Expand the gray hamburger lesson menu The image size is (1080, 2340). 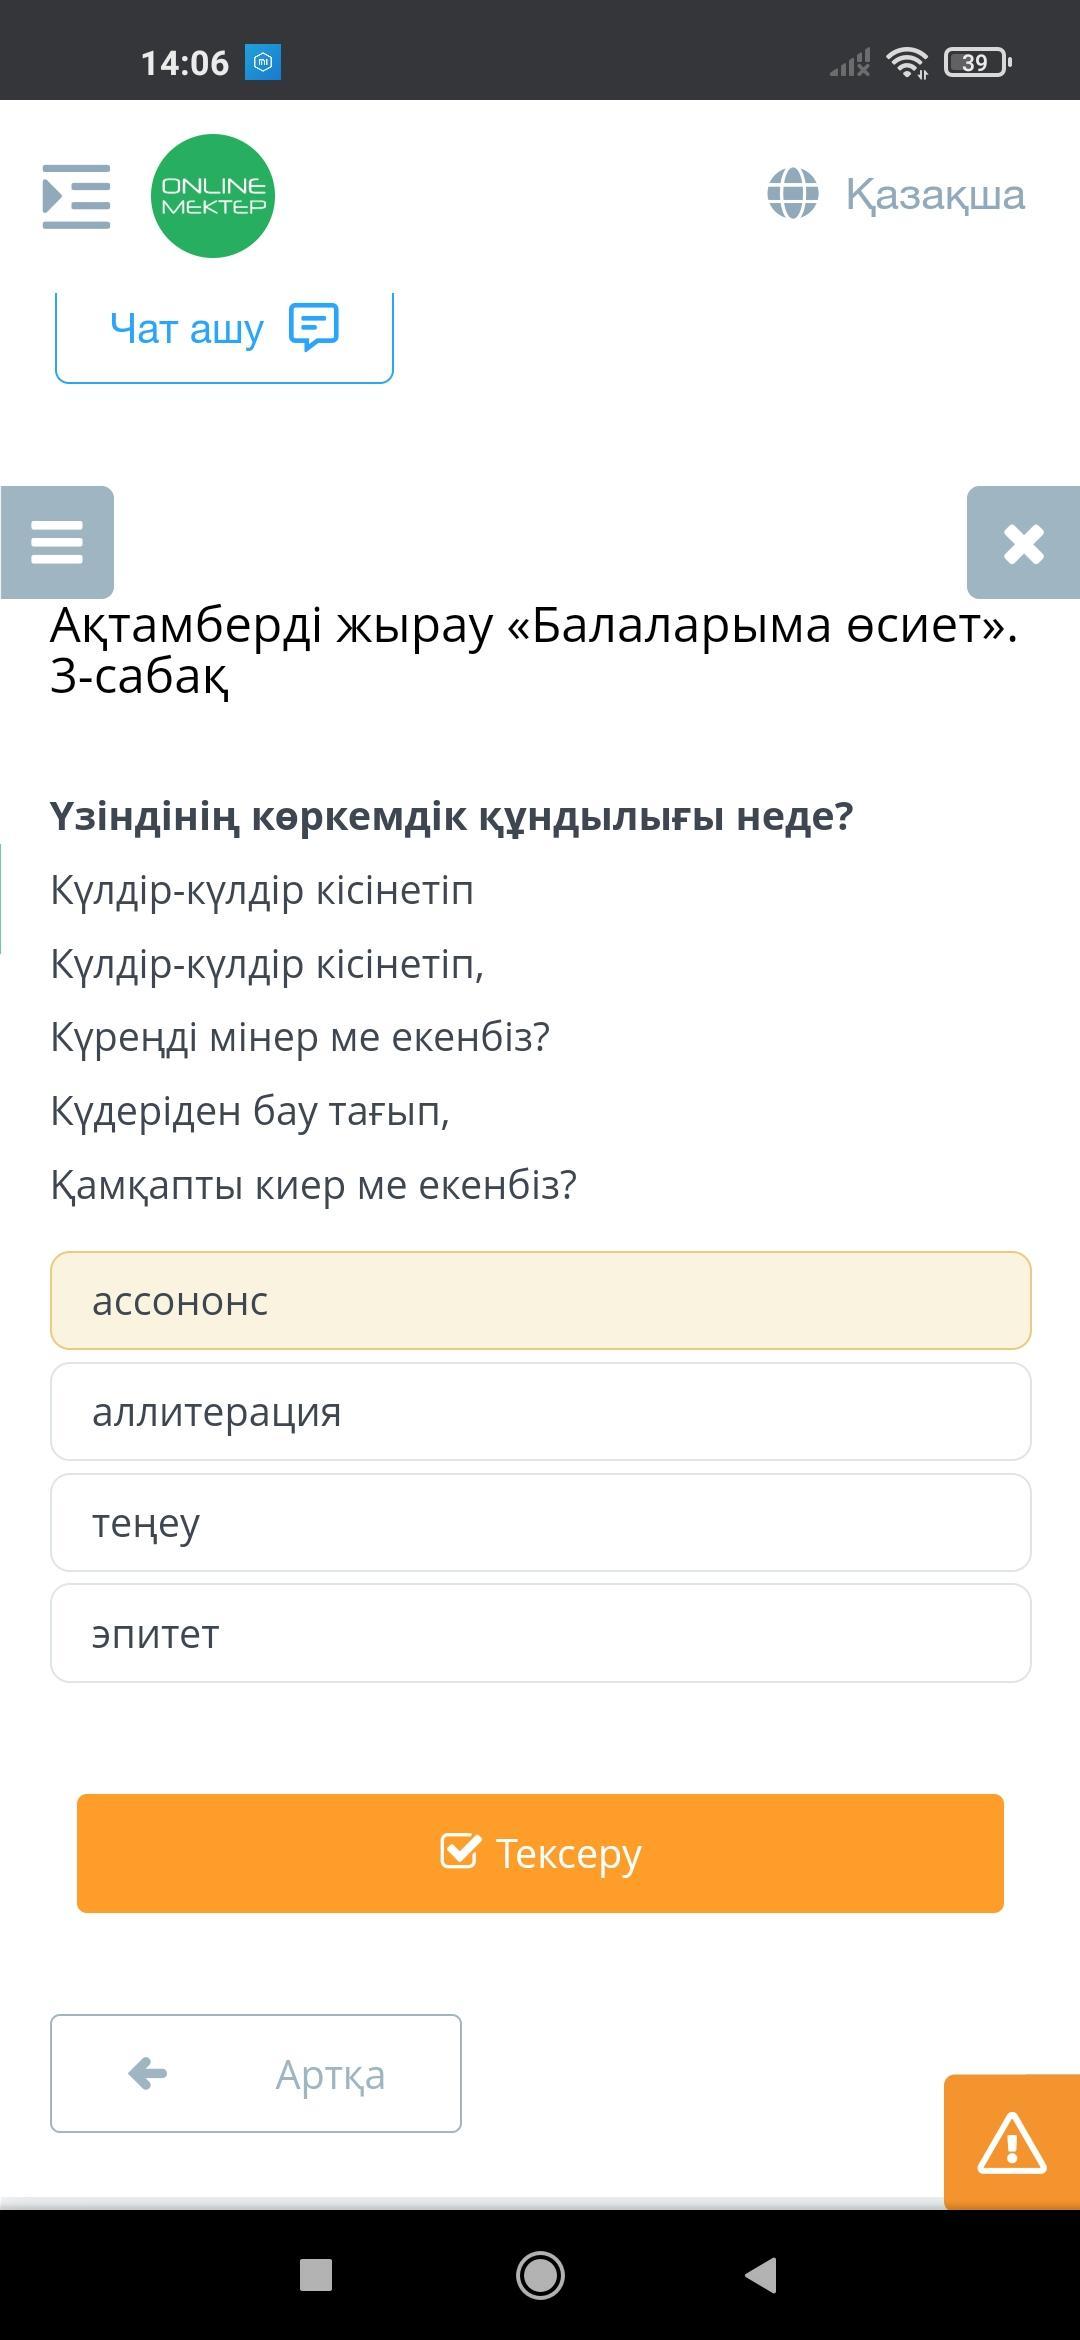click(x=57, y=542)
